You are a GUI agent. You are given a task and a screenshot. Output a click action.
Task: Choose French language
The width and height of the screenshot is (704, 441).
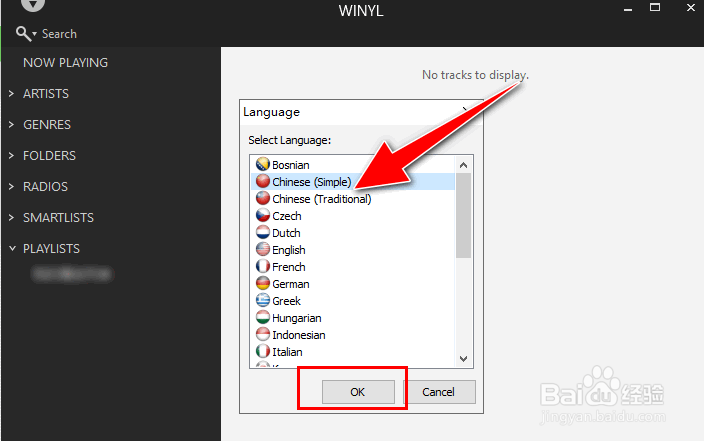(x=353, y=267)
